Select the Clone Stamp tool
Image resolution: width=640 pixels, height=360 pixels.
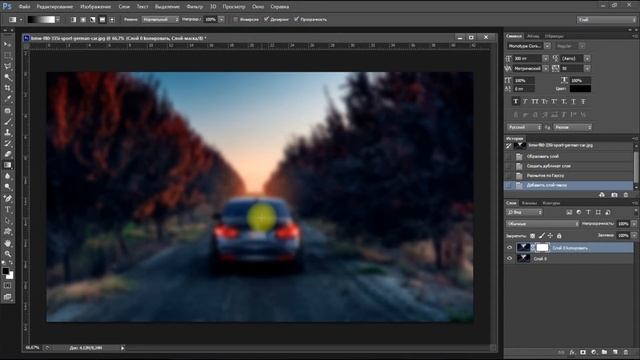click(x=7, y=132)
